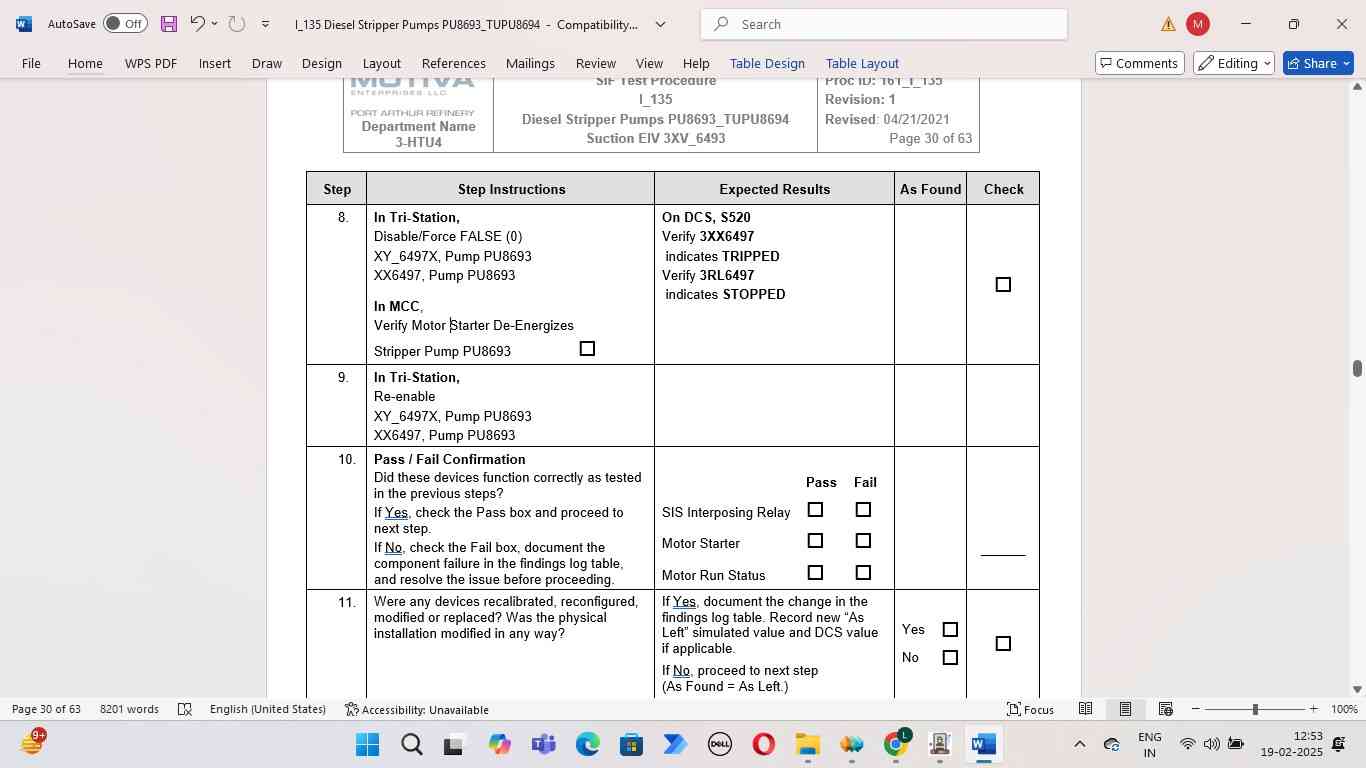1366x768 pixels.
Task: Open the user account avatar M
Action: click(1197, 24)
